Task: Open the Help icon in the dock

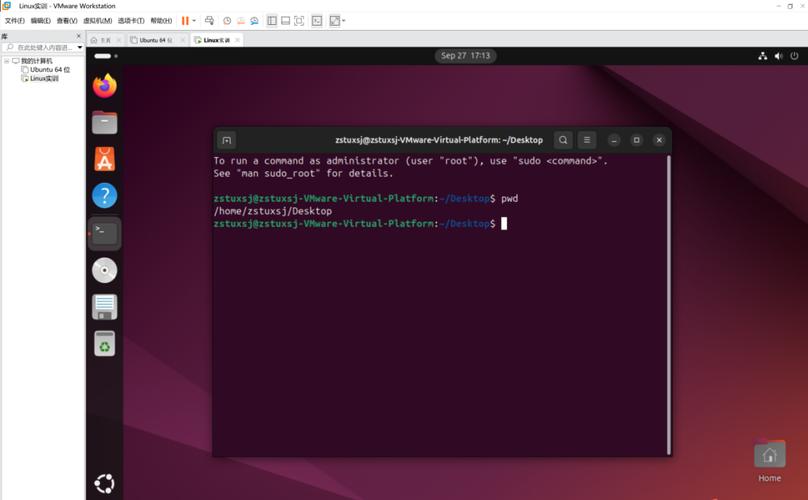Action: pyautogui.click(x=105, y=196)
